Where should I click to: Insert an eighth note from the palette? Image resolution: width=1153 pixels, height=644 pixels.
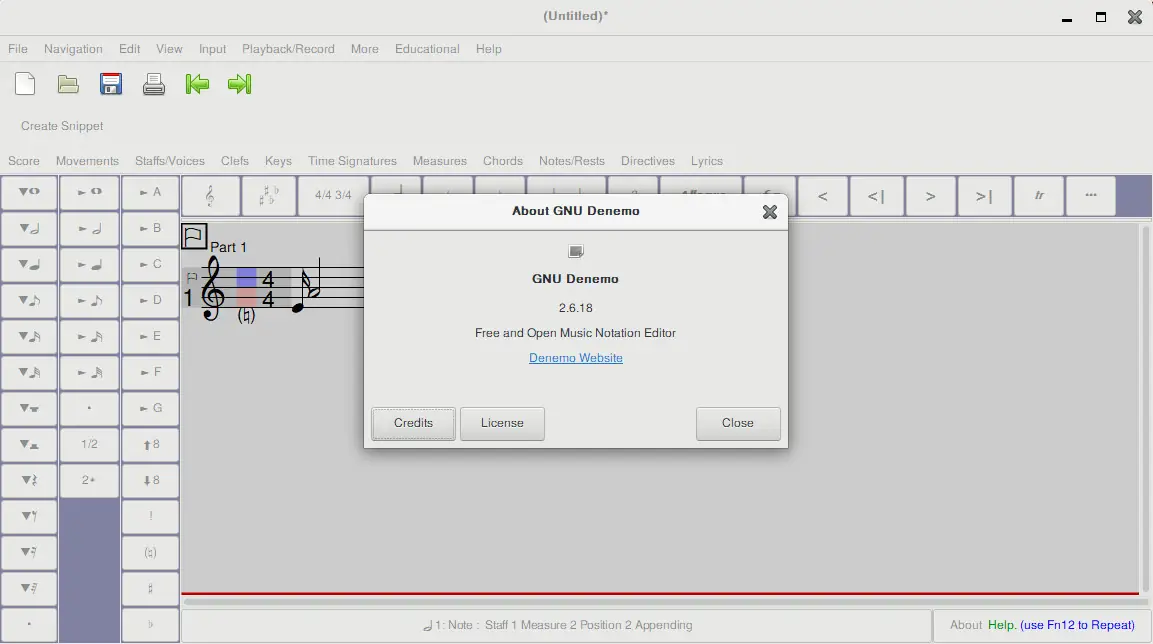pos(29,300)
